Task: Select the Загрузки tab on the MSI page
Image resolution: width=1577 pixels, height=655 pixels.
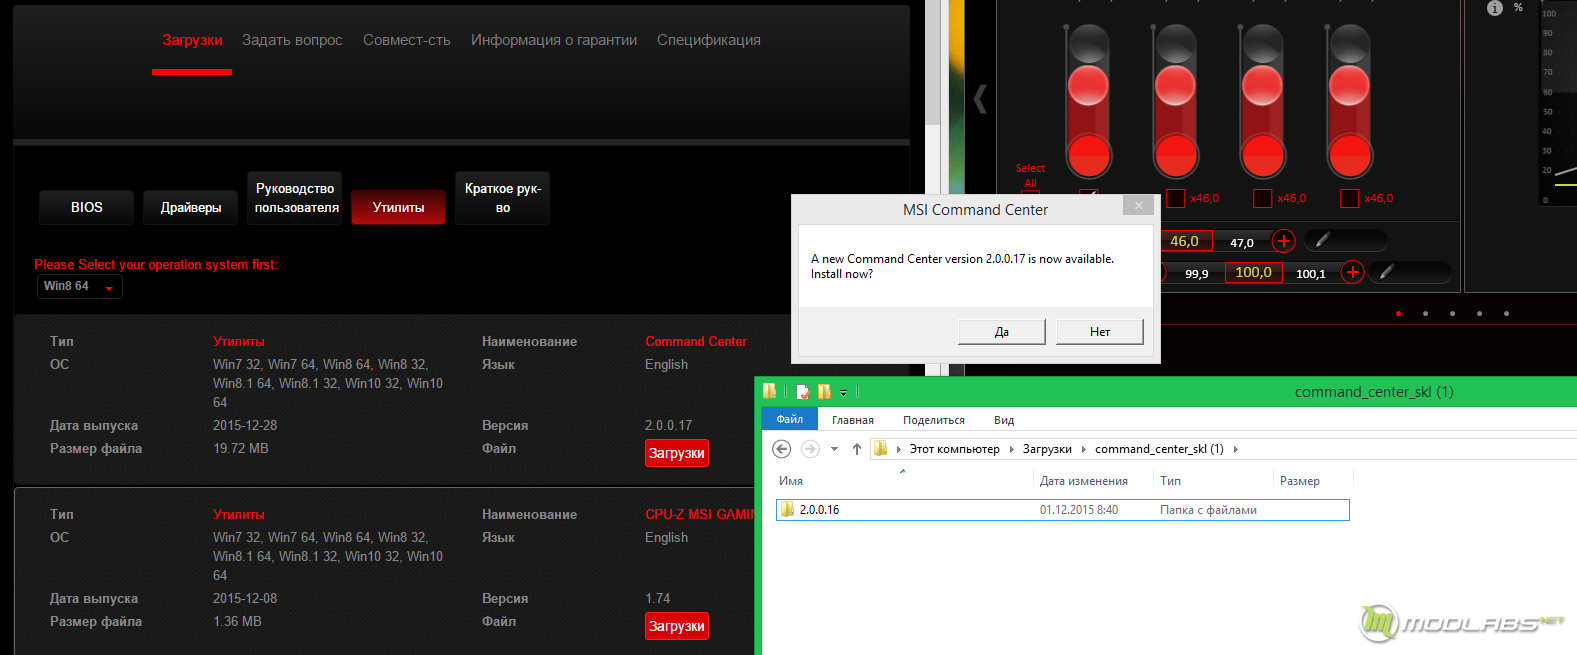Action: coord(192,40)
